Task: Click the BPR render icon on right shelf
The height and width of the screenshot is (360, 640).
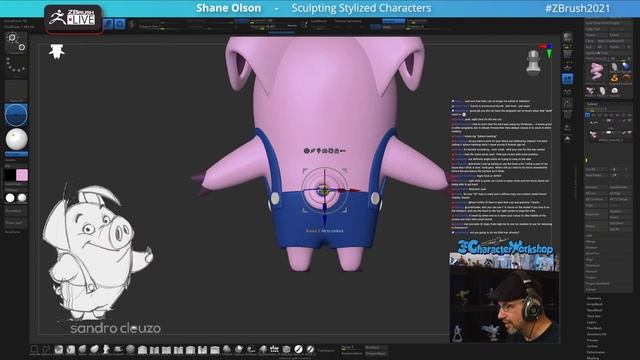Action: 567,38
